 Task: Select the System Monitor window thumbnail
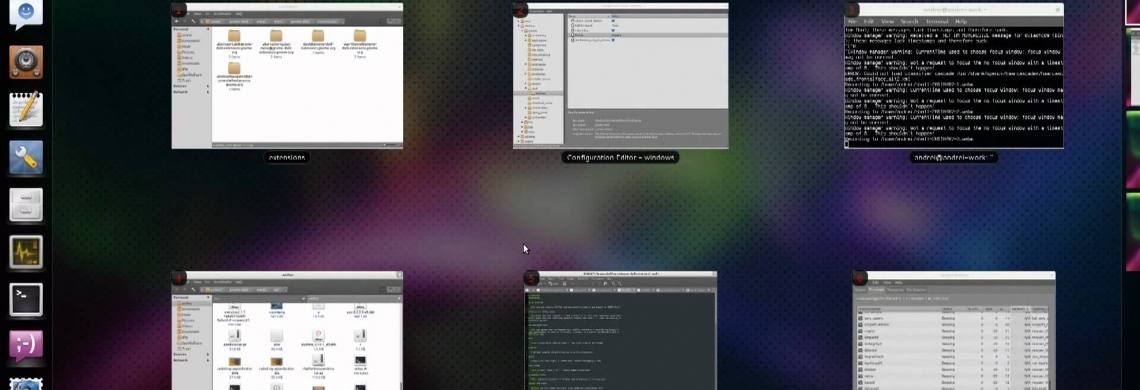(x=954, y=331)
